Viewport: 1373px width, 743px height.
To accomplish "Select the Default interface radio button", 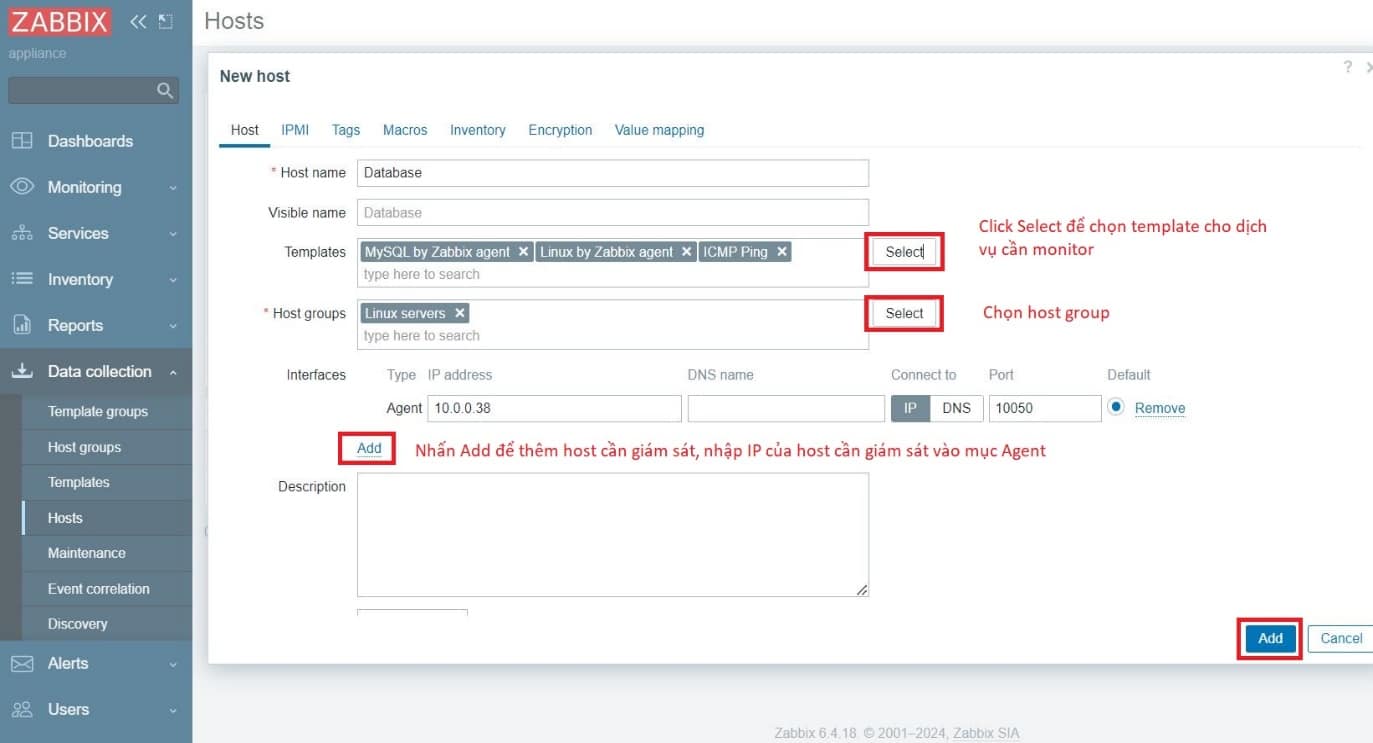I will tap(1116, 407).
